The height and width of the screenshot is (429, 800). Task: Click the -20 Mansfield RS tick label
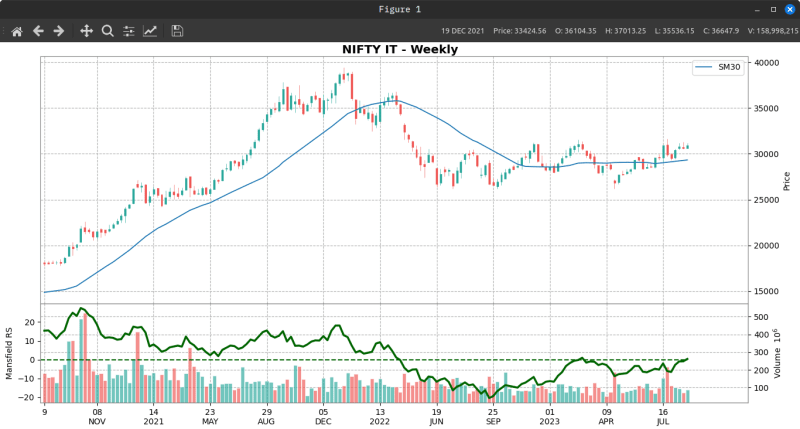(27, 397)
